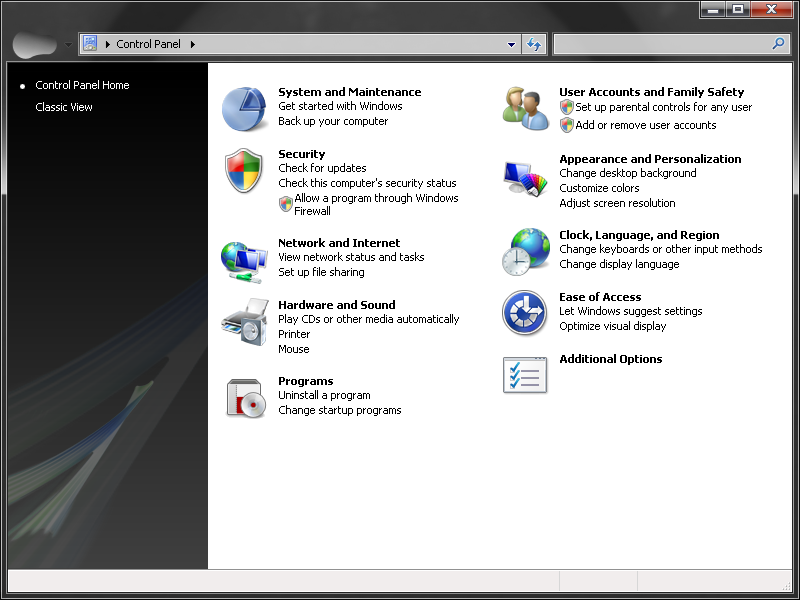This screenshot has height=600, width=800.
Task: Click the User Accounts people icon
Action: click(525, 109)
